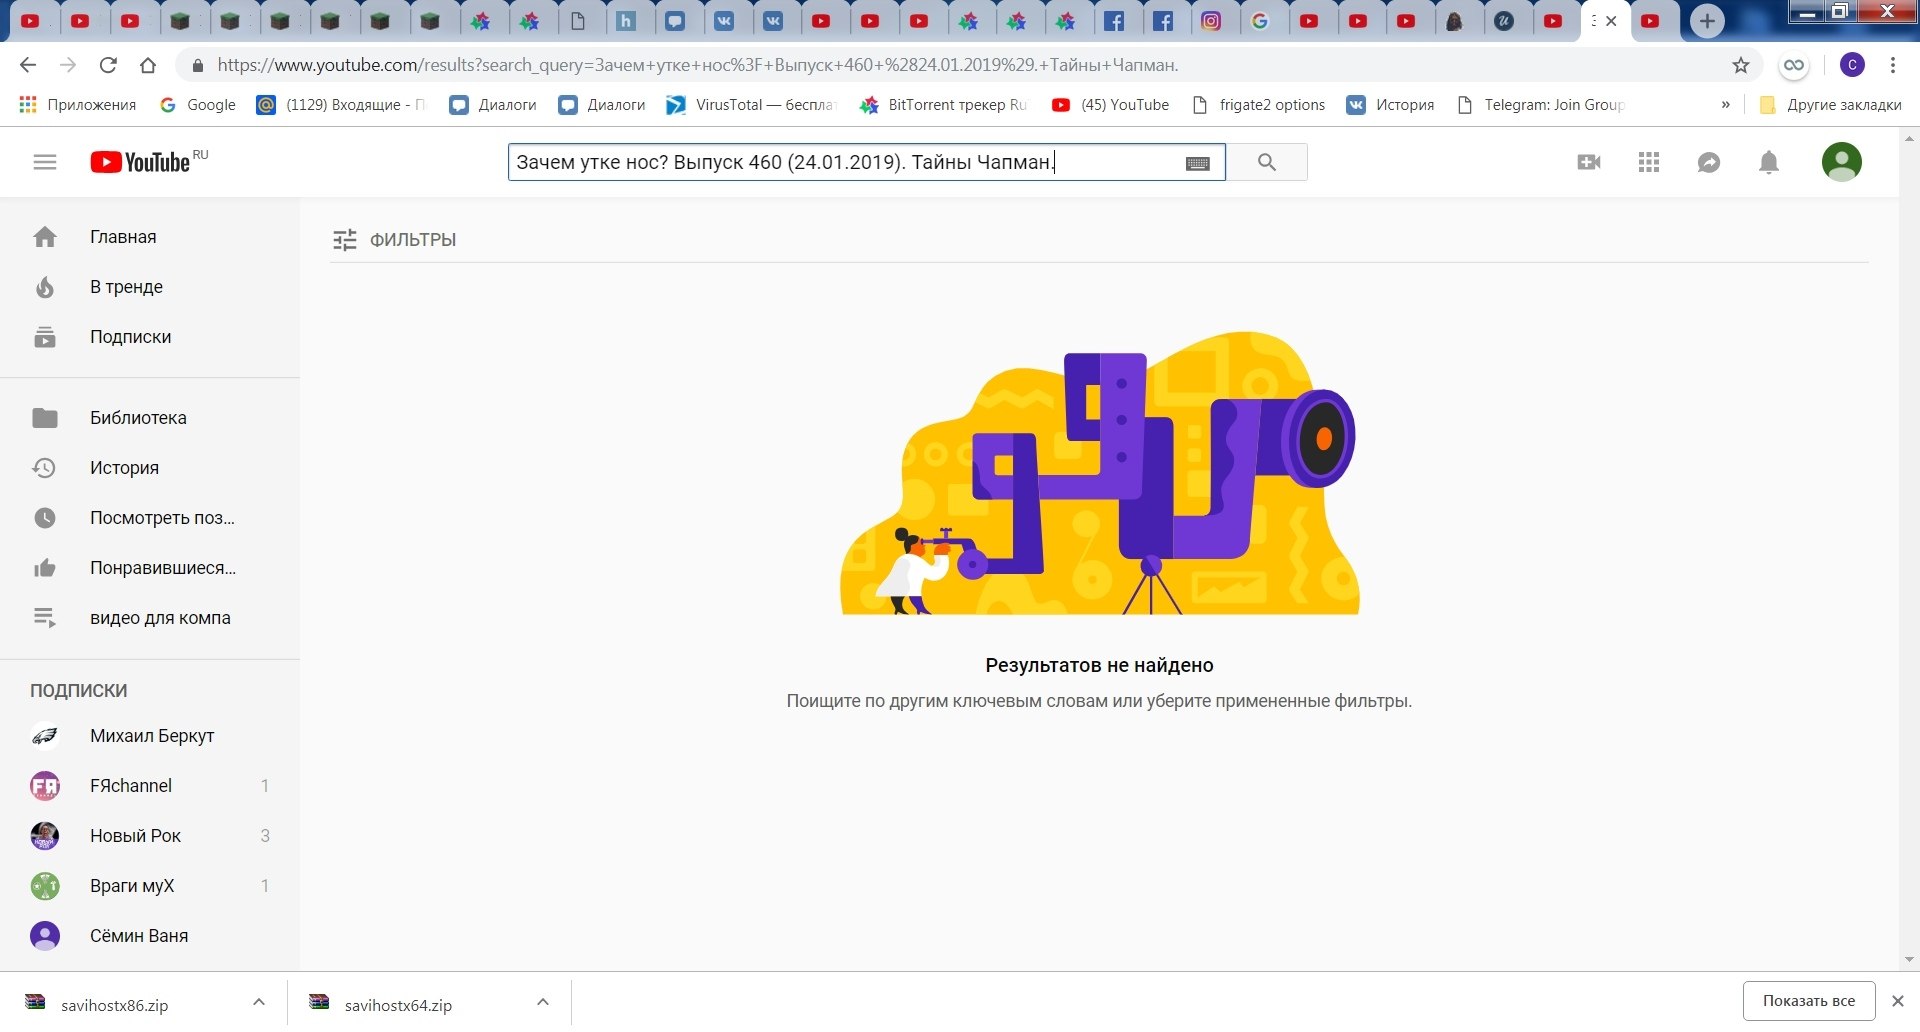Open the YouTube hamburger guide menu
The width and height of the screenshot is (1920, 1032).
(45, 162)
